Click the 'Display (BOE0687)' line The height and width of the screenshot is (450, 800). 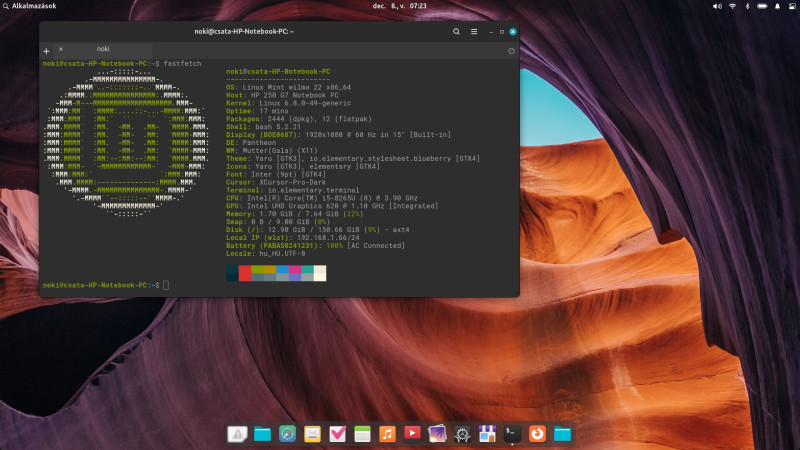click(338, 135)
